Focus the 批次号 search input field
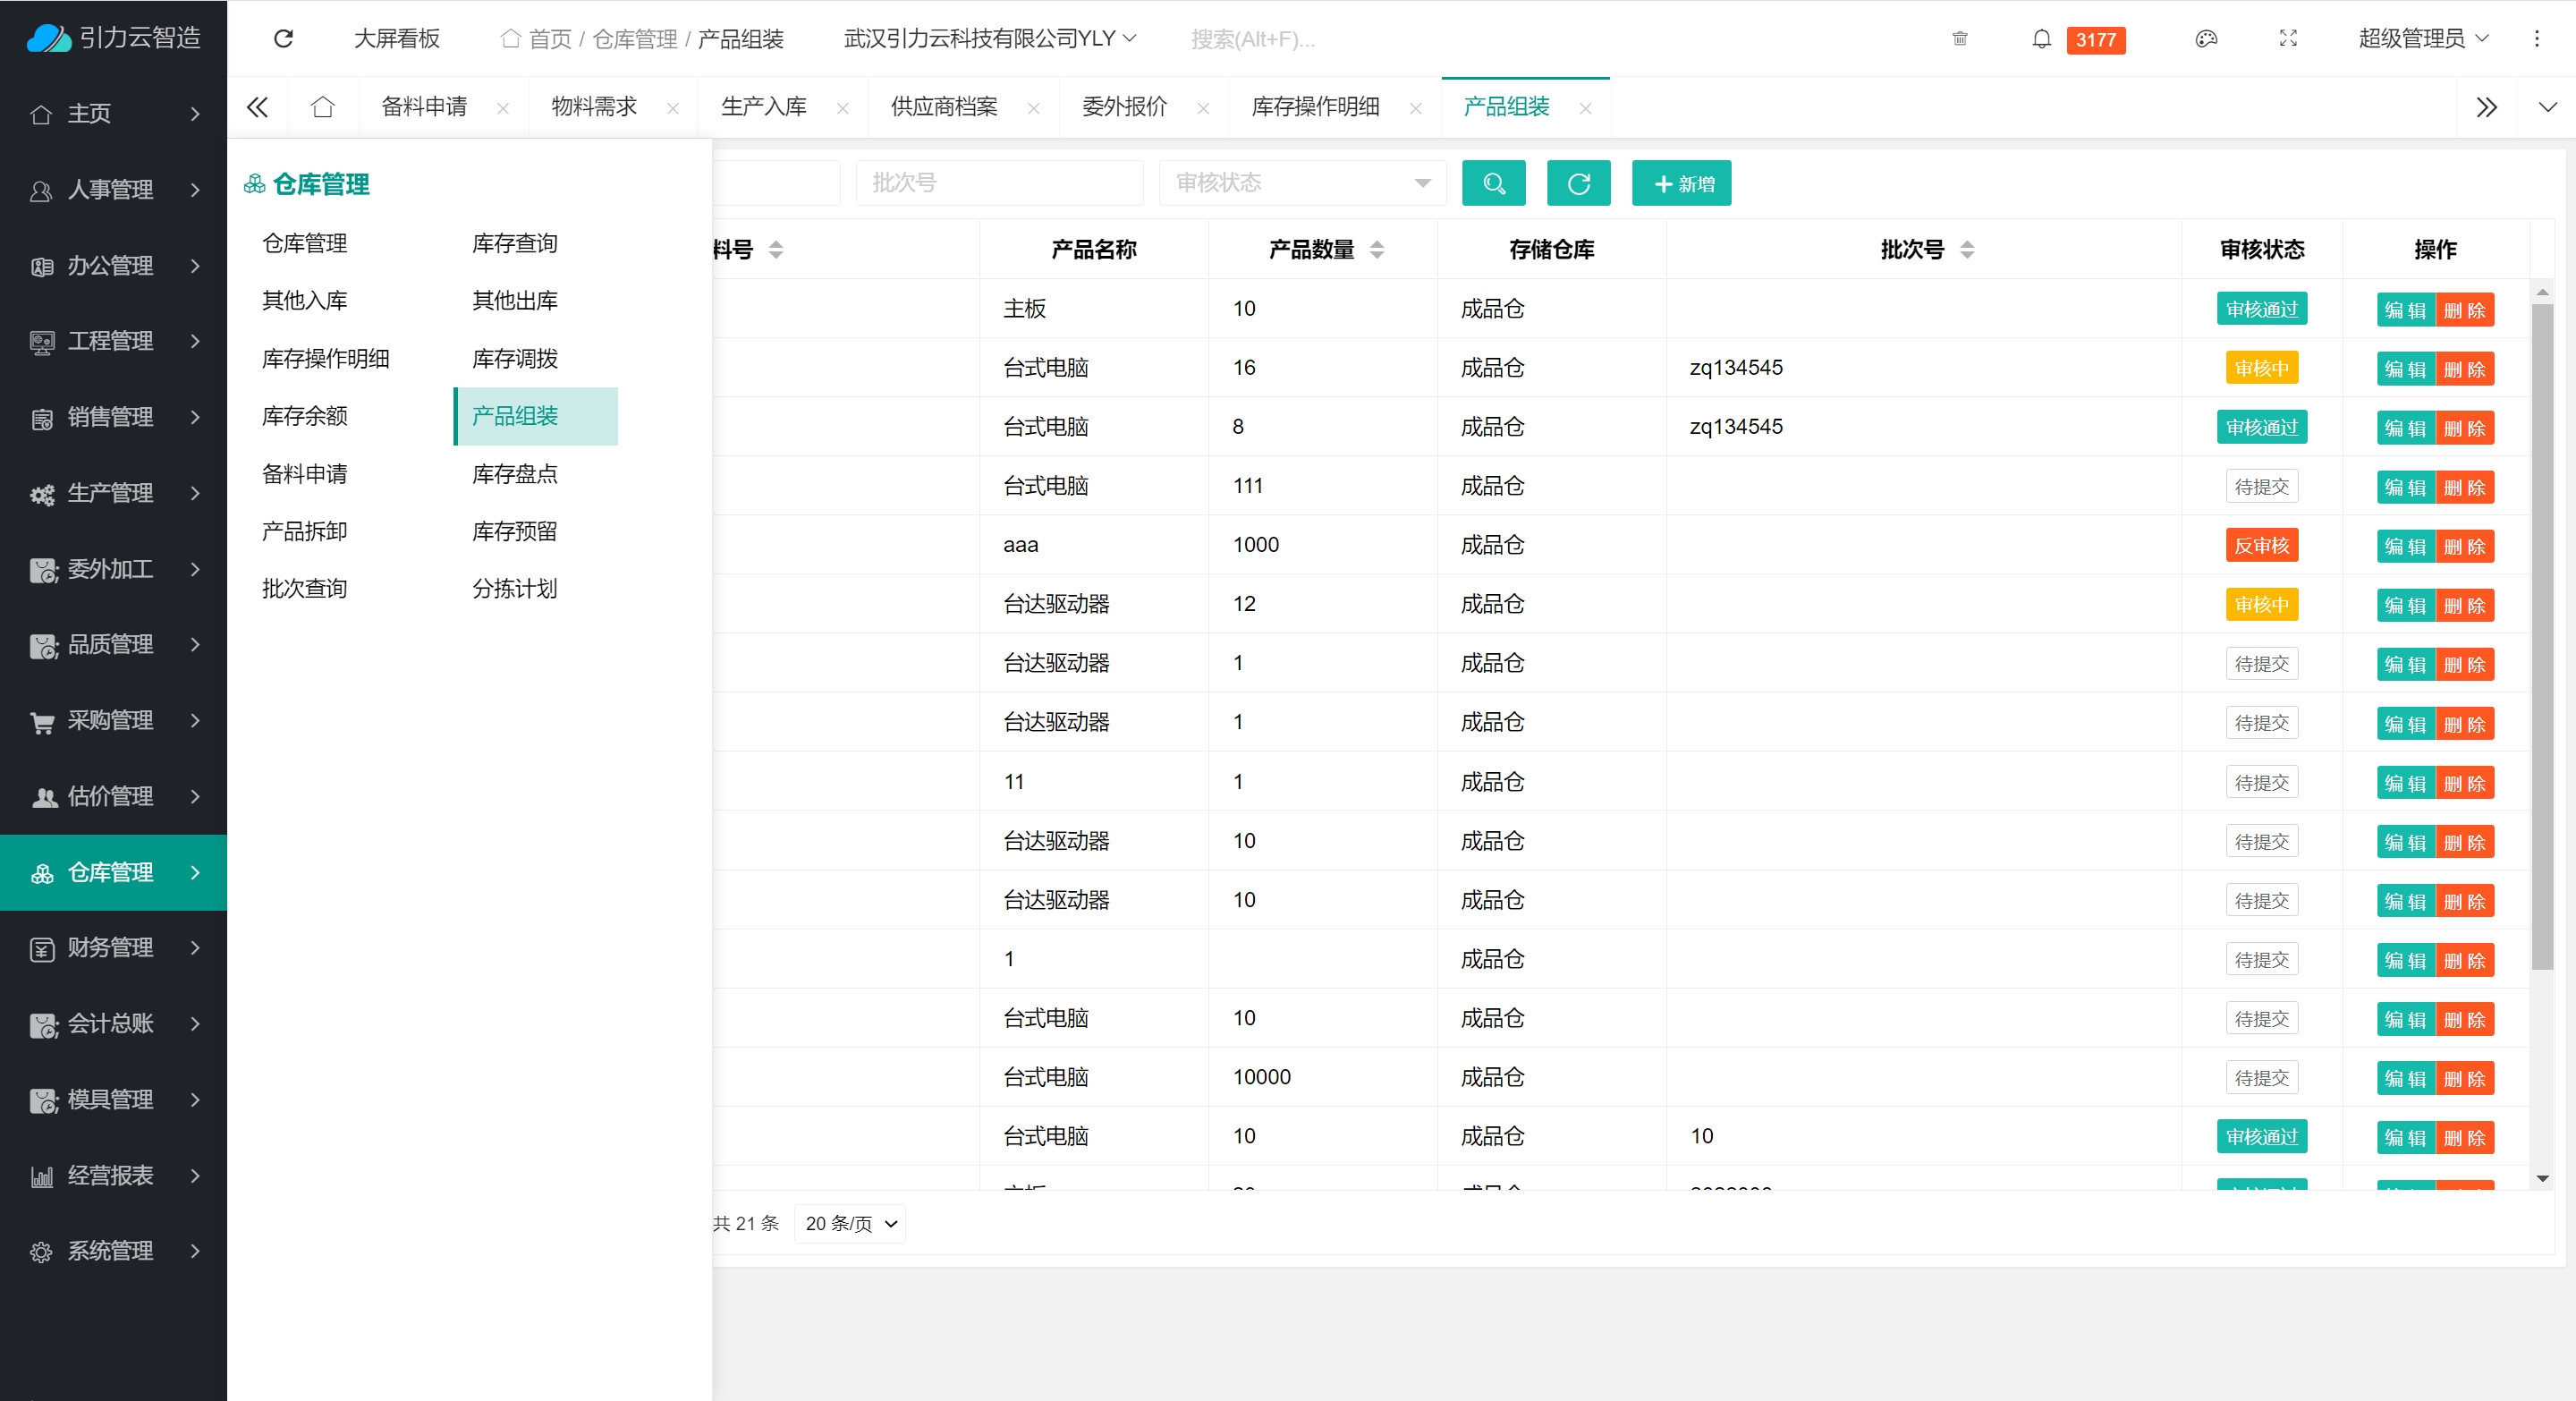This screenshot has height=1401, width=2576. (x=998, y=183)
